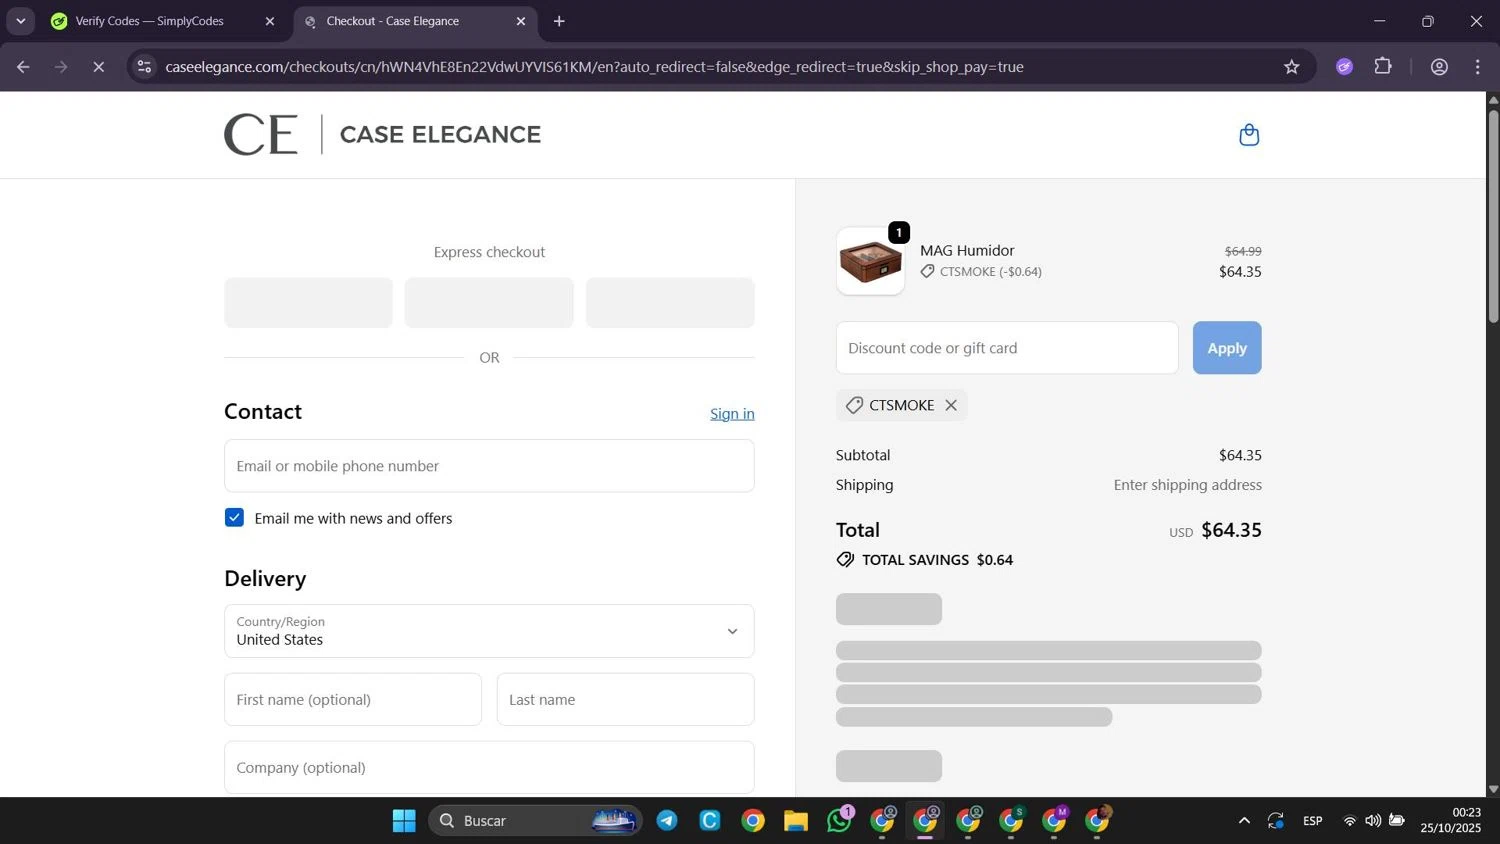1500x844 pixels.
Task: Click the Express checkout heading
Action: [x=489, y=252]
